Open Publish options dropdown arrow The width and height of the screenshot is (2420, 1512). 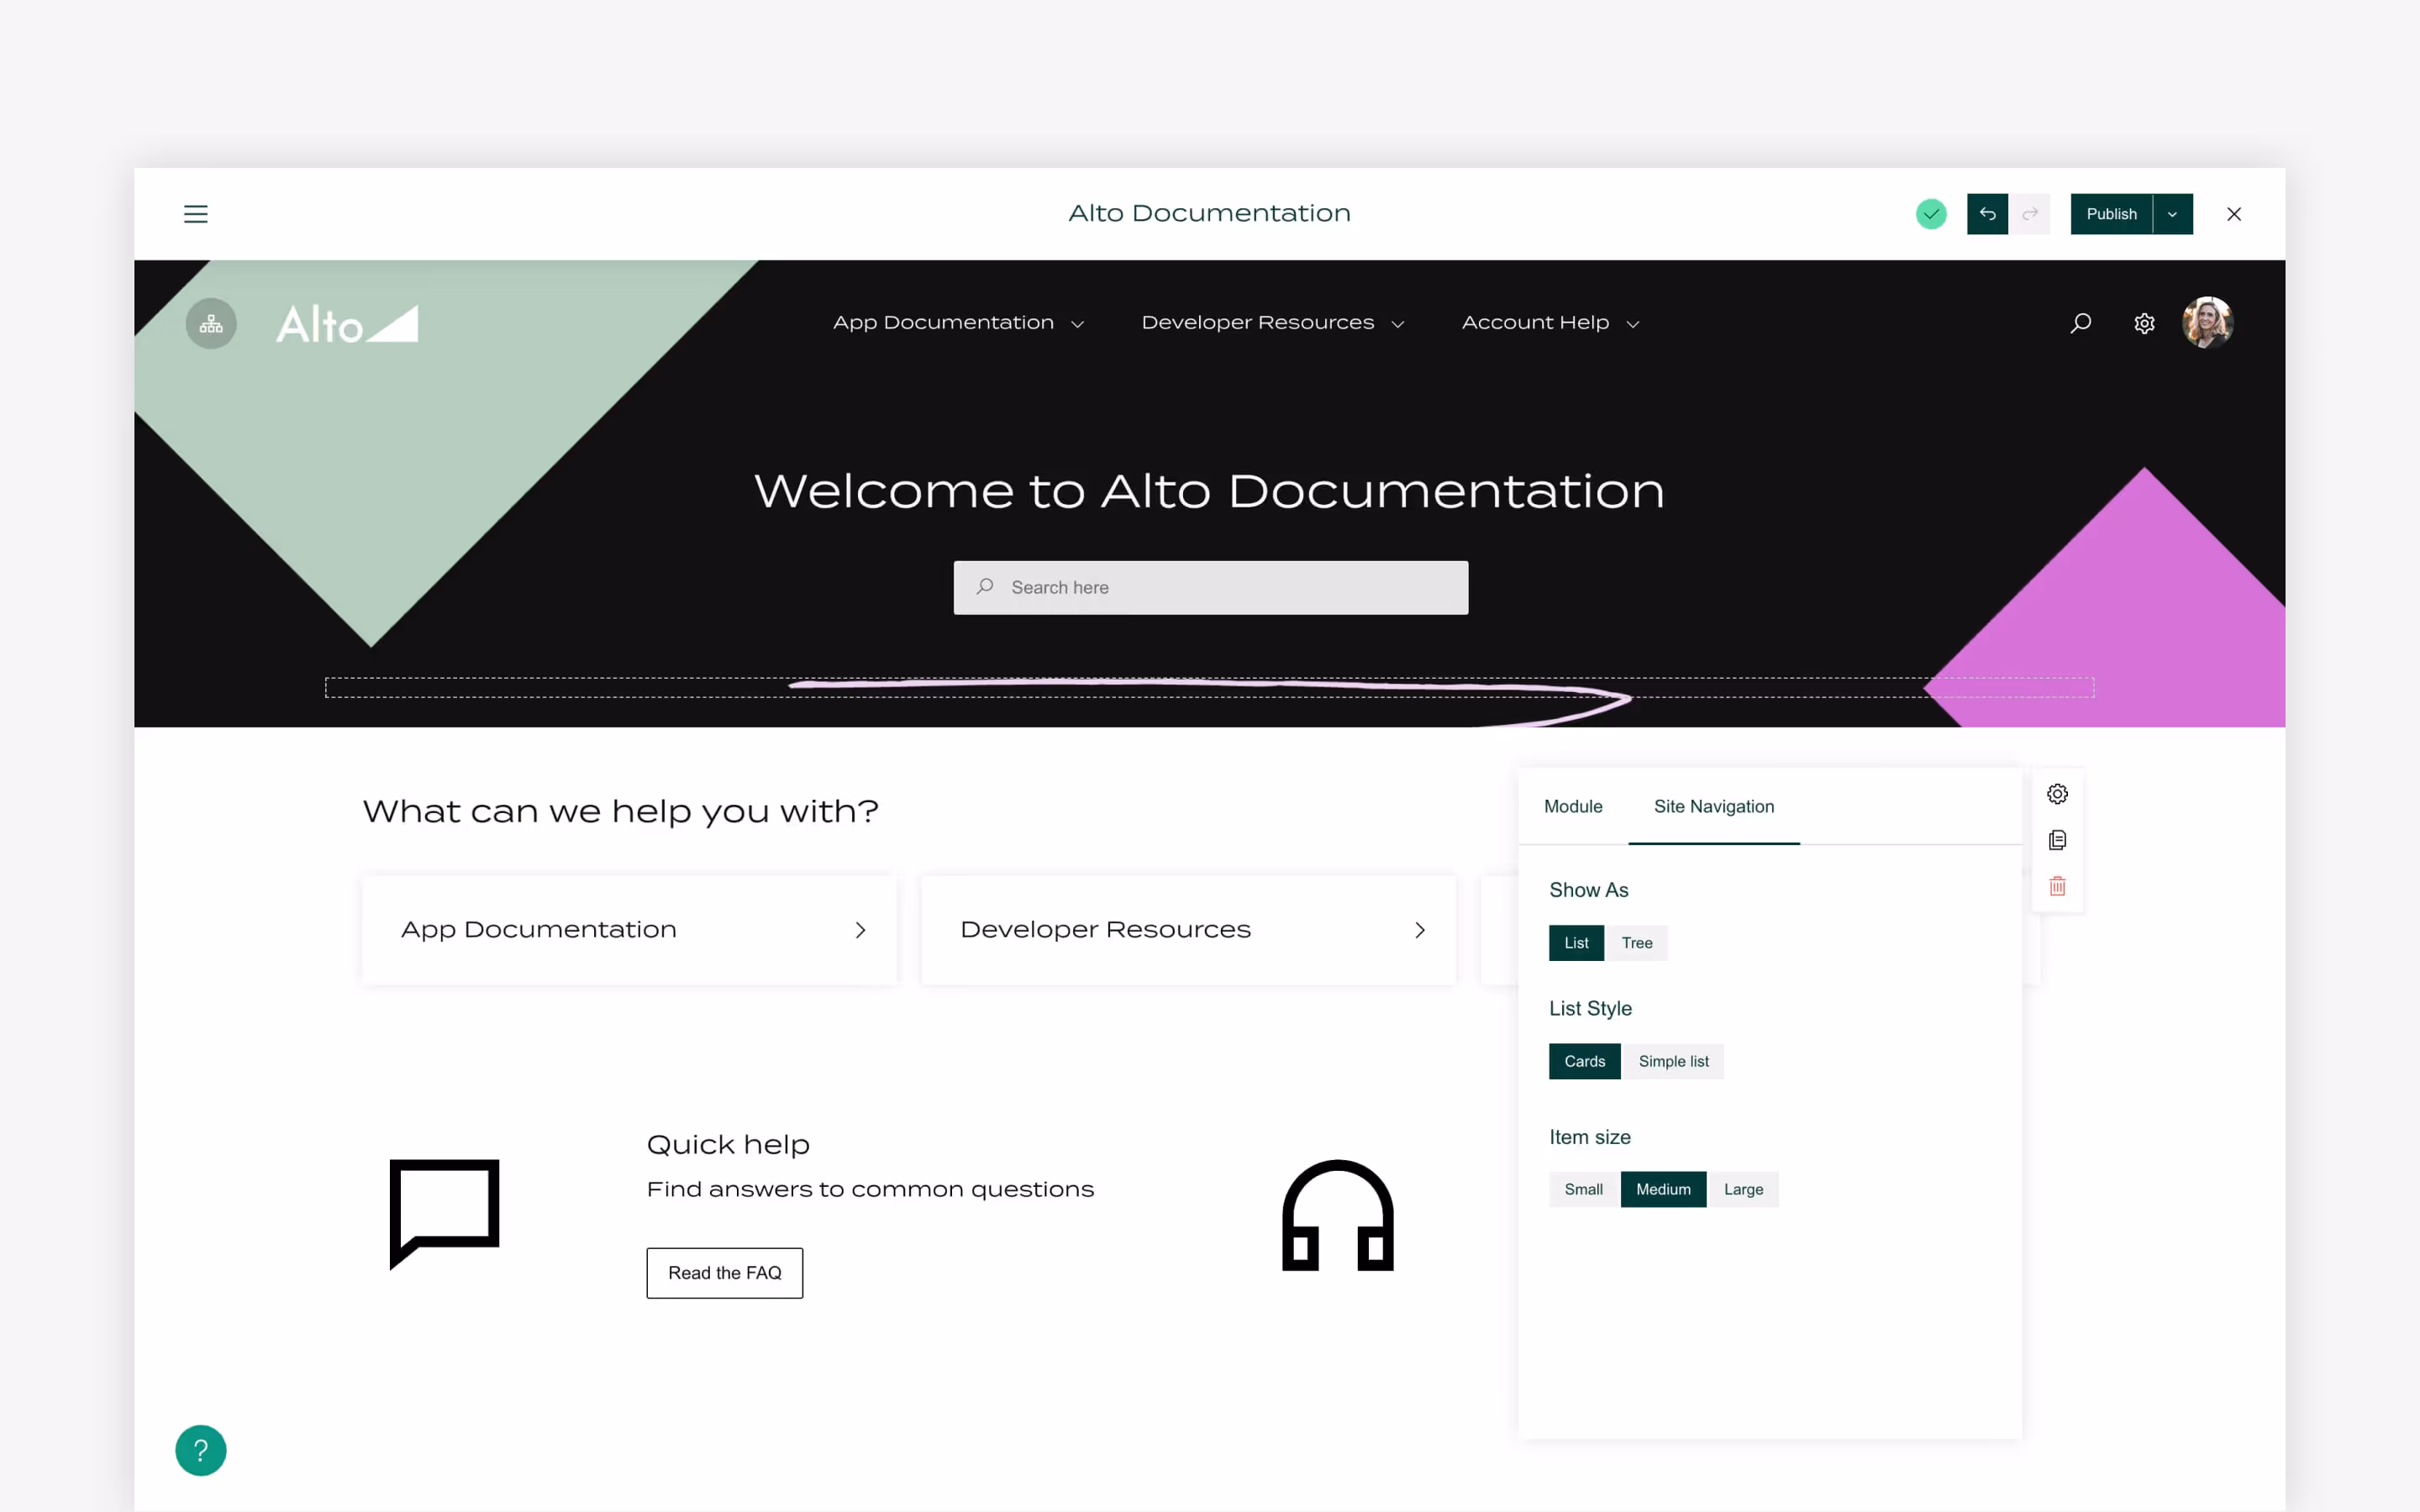pyautogui.click(x=2172, y=214)
